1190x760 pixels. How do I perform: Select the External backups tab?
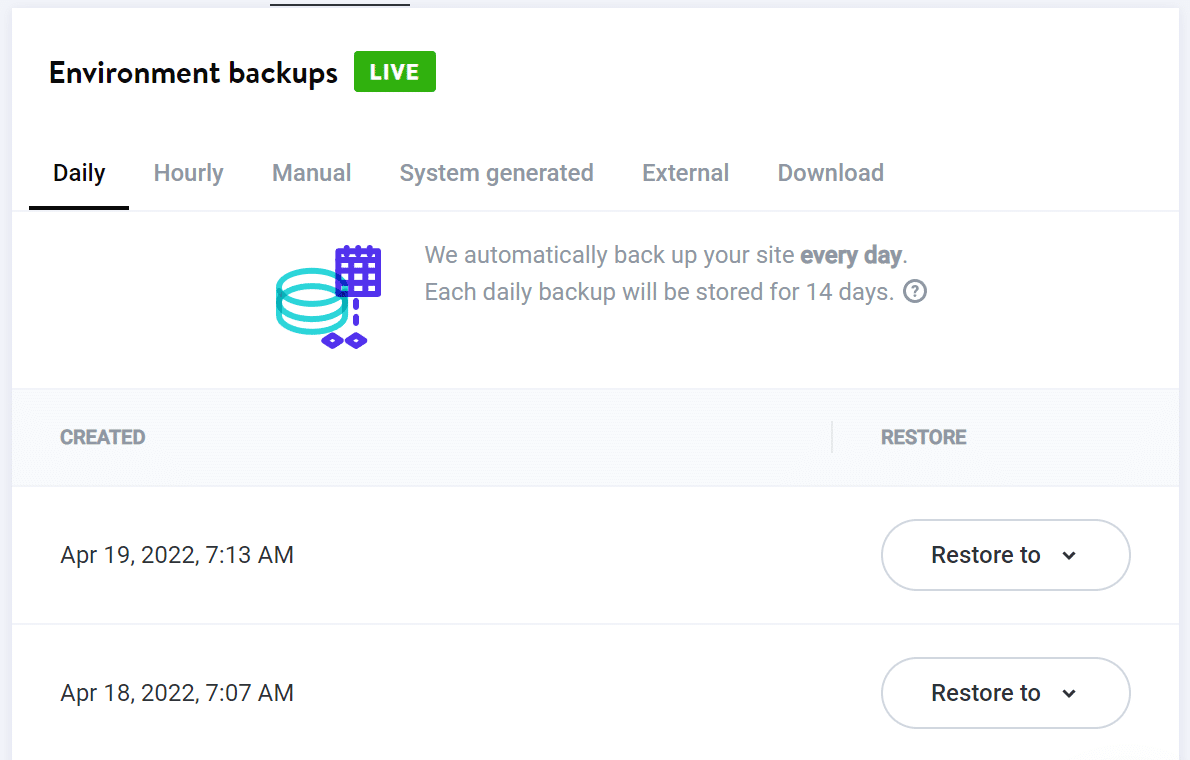pyautogui.click(x=685, y=172)
